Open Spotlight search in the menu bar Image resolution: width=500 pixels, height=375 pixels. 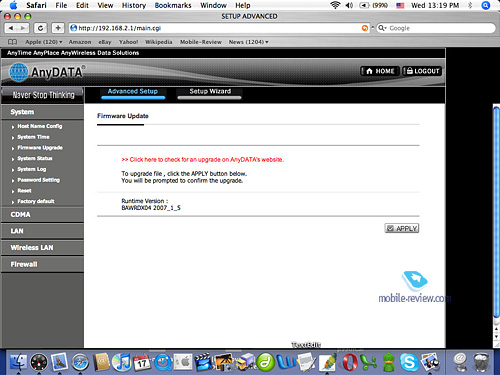point(486,5)
